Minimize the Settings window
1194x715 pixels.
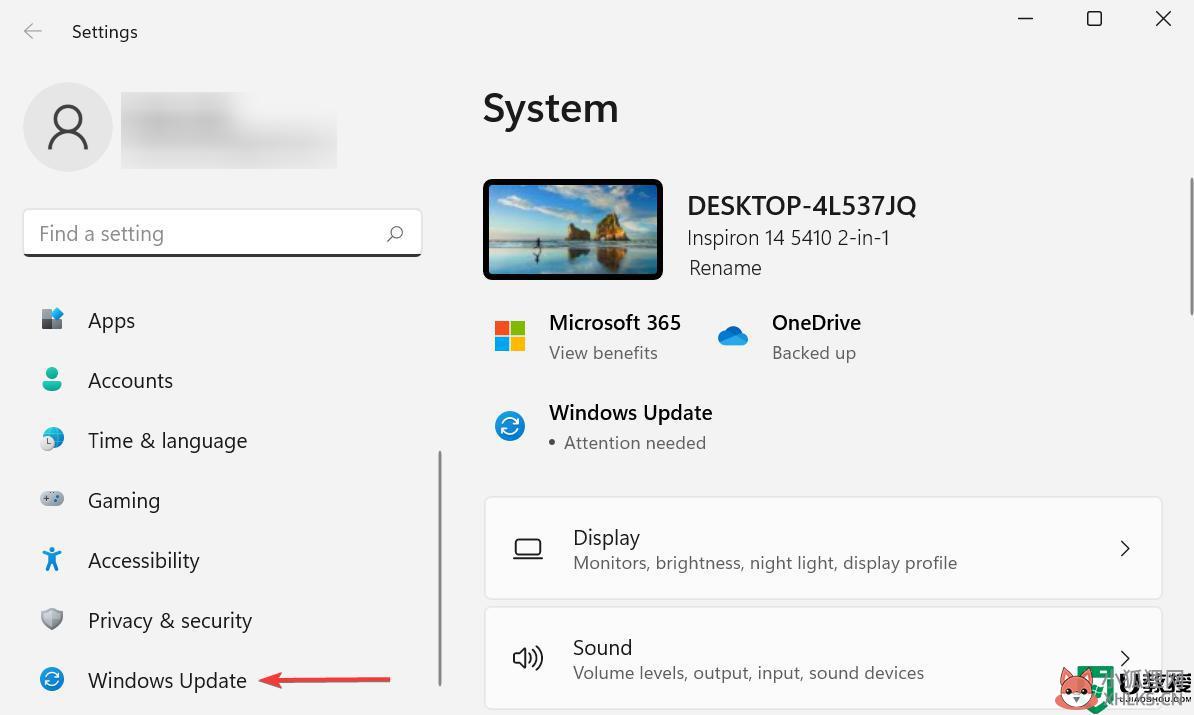[x=1026, y=18]
